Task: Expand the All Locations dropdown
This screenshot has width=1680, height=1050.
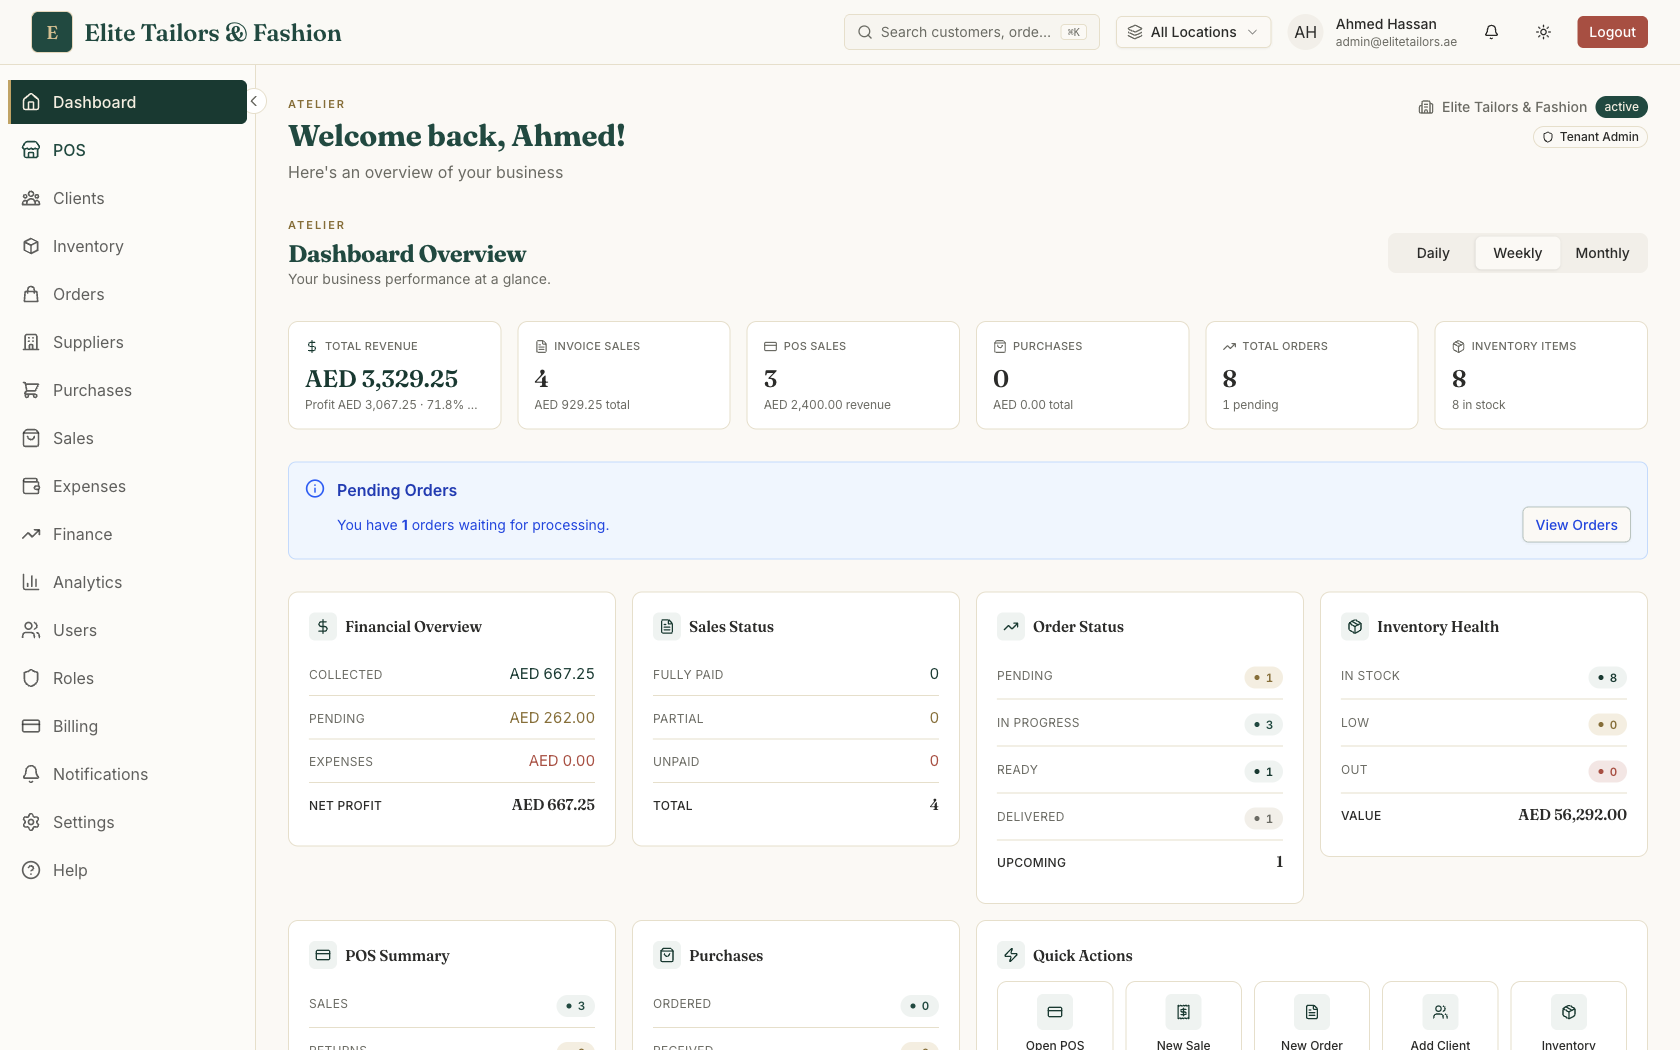Action: point(1193,32)
